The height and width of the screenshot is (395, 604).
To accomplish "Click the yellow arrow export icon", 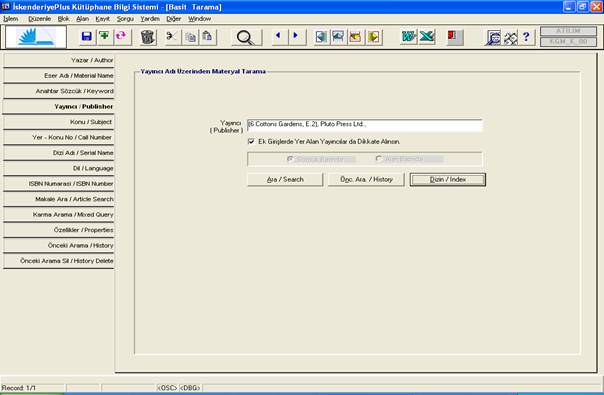I will [373, 37].
